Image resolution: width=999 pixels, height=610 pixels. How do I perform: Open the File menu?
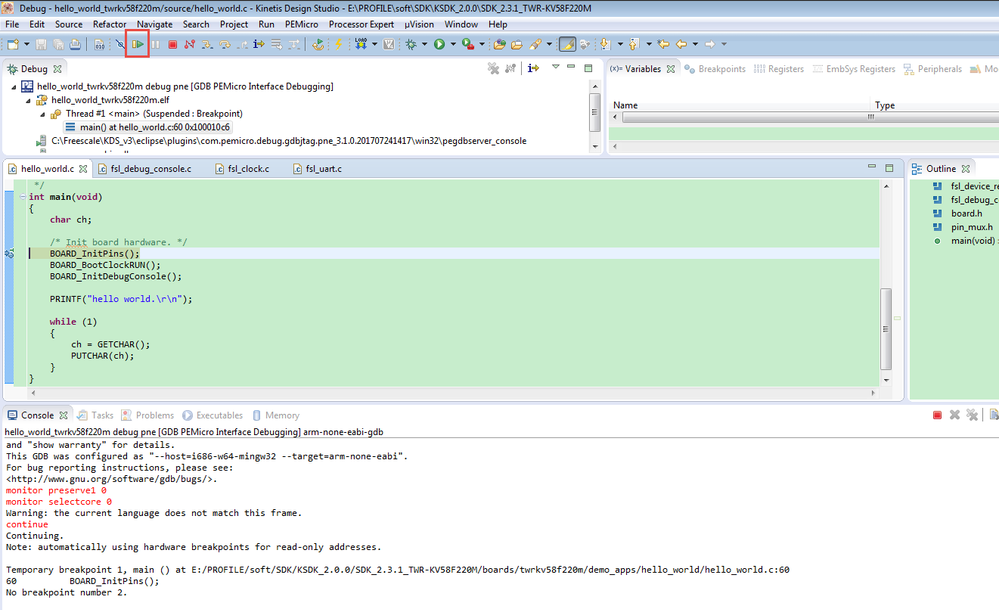pos(12,24)
